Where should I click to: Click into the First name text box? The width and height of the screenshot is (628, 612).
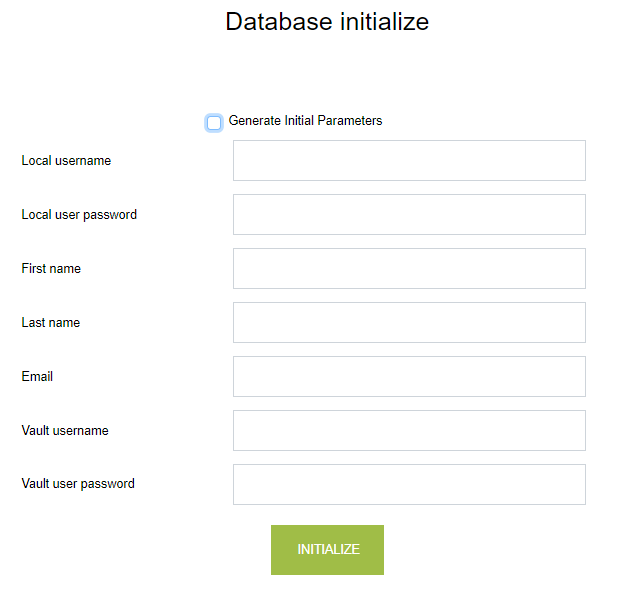coord(409,269)
